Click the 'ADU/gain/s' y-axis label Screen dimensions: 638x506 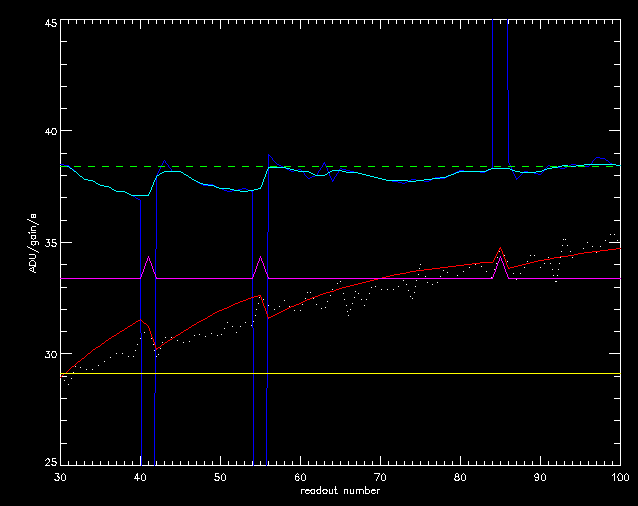pyautogui.click(x=33, y=242)
